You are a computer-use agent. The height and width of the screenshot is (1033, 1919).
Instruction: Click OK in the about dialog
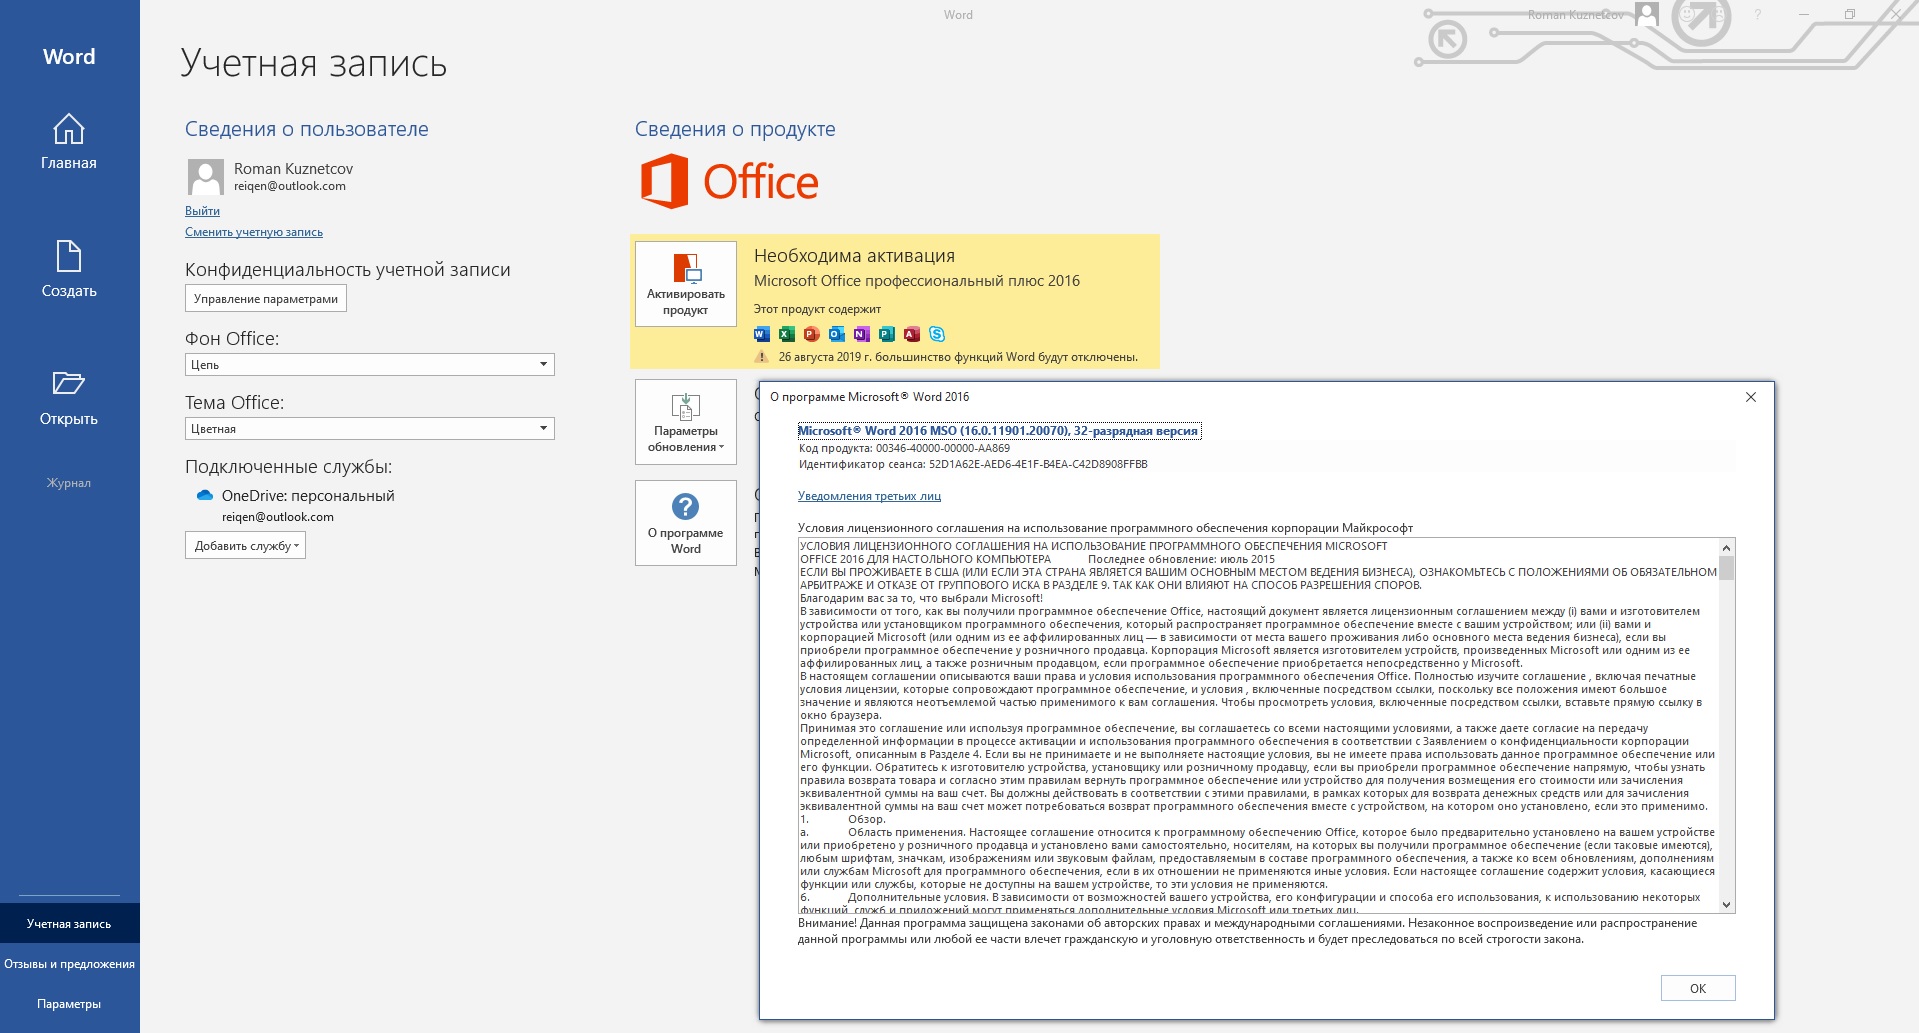pos(1698,988)
